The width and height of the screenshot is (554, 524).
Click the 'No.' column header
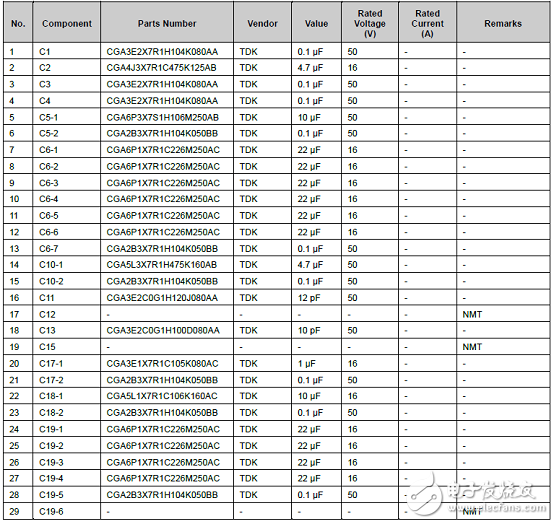pyautogui.click(x=18, y=23)
